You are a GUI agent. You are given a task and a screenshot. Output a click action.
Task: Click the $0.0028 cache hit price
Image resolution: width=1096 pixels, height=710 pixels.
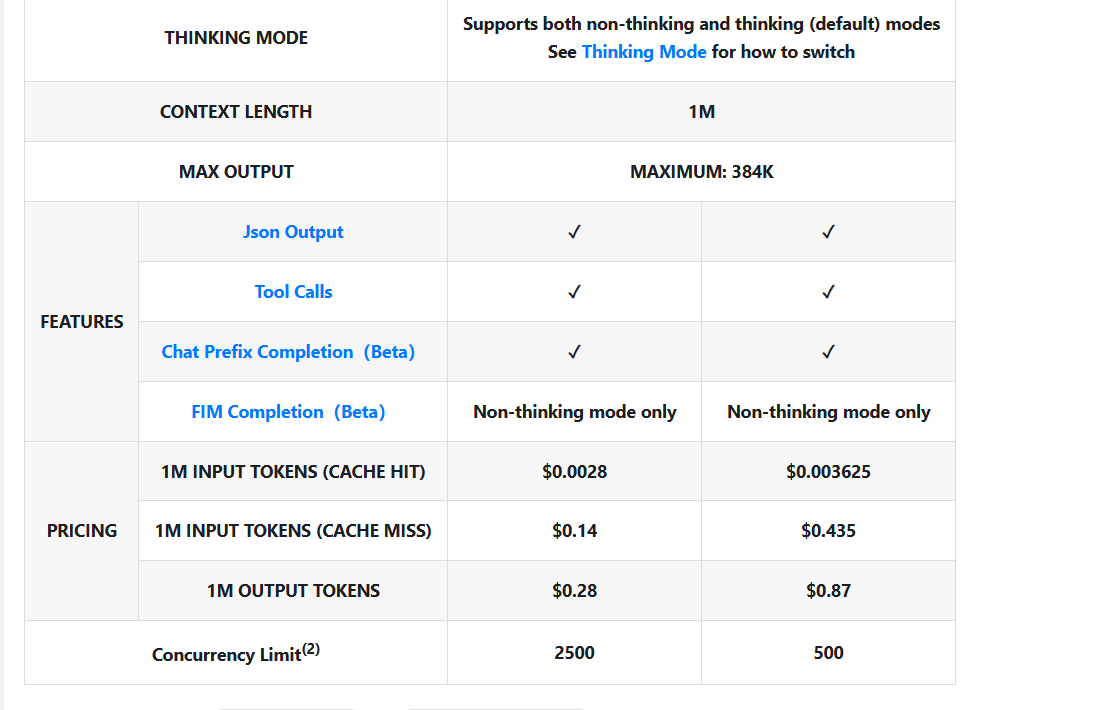coord(575,472)
